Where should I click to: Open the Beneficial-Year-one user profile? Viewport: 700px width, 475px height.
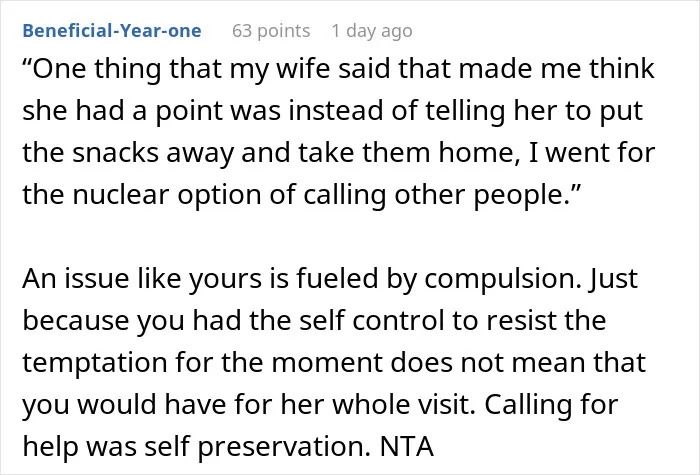click(112, 31)
